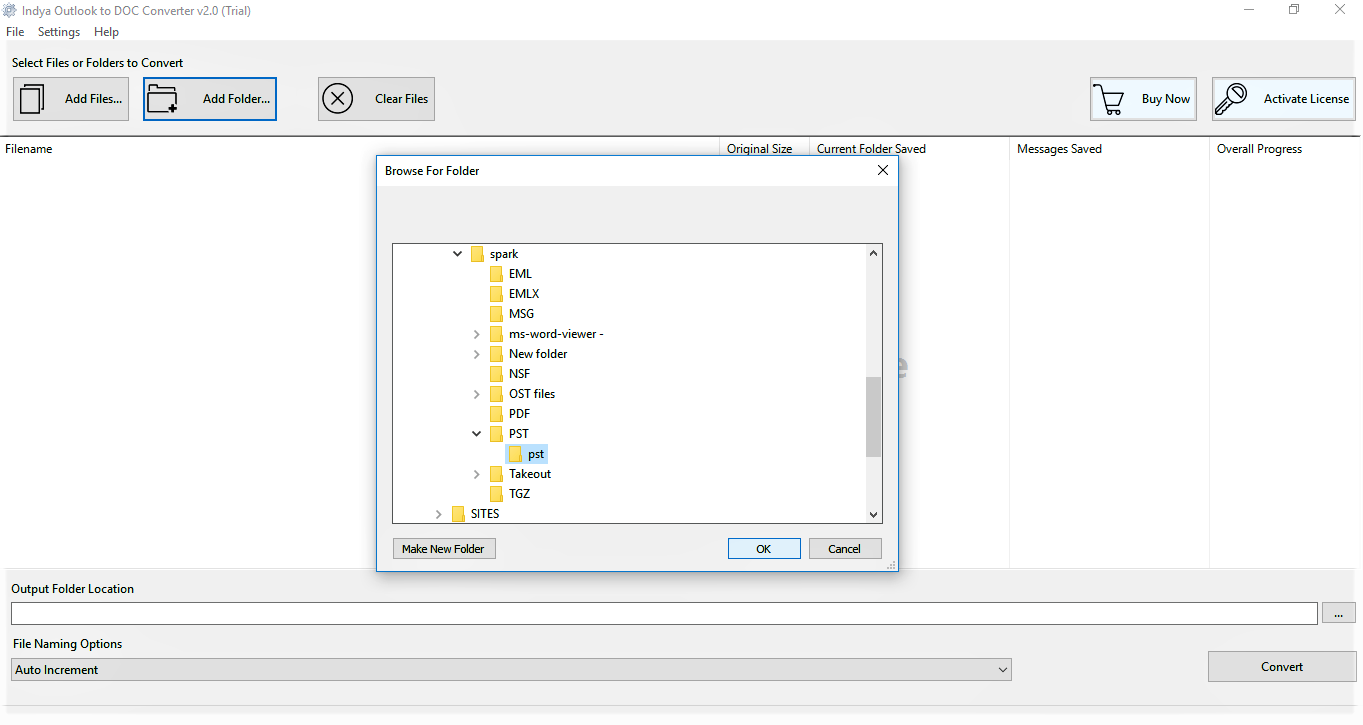The width and height of the screenshot is (1363, 725).
Task: Click the Takeout folder icon
Action: tap(496, 474)
